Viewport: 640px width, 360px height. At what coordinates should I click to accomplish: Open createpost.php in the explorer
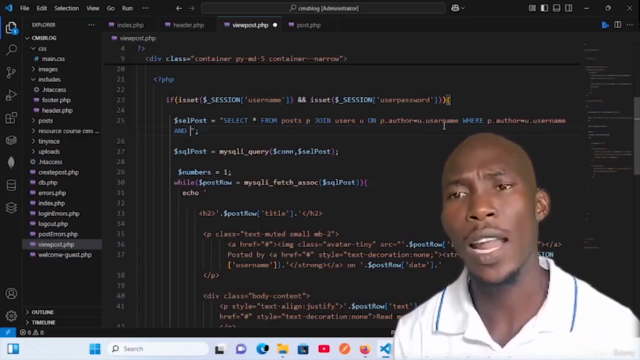point(58,172)
